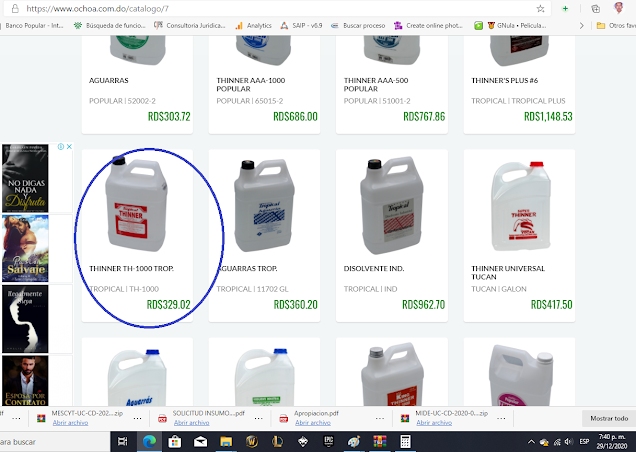Open the No Digas Nada y Disfruta ad
The width and height of the screenshot is (636, 452).
tap(25, 178)
